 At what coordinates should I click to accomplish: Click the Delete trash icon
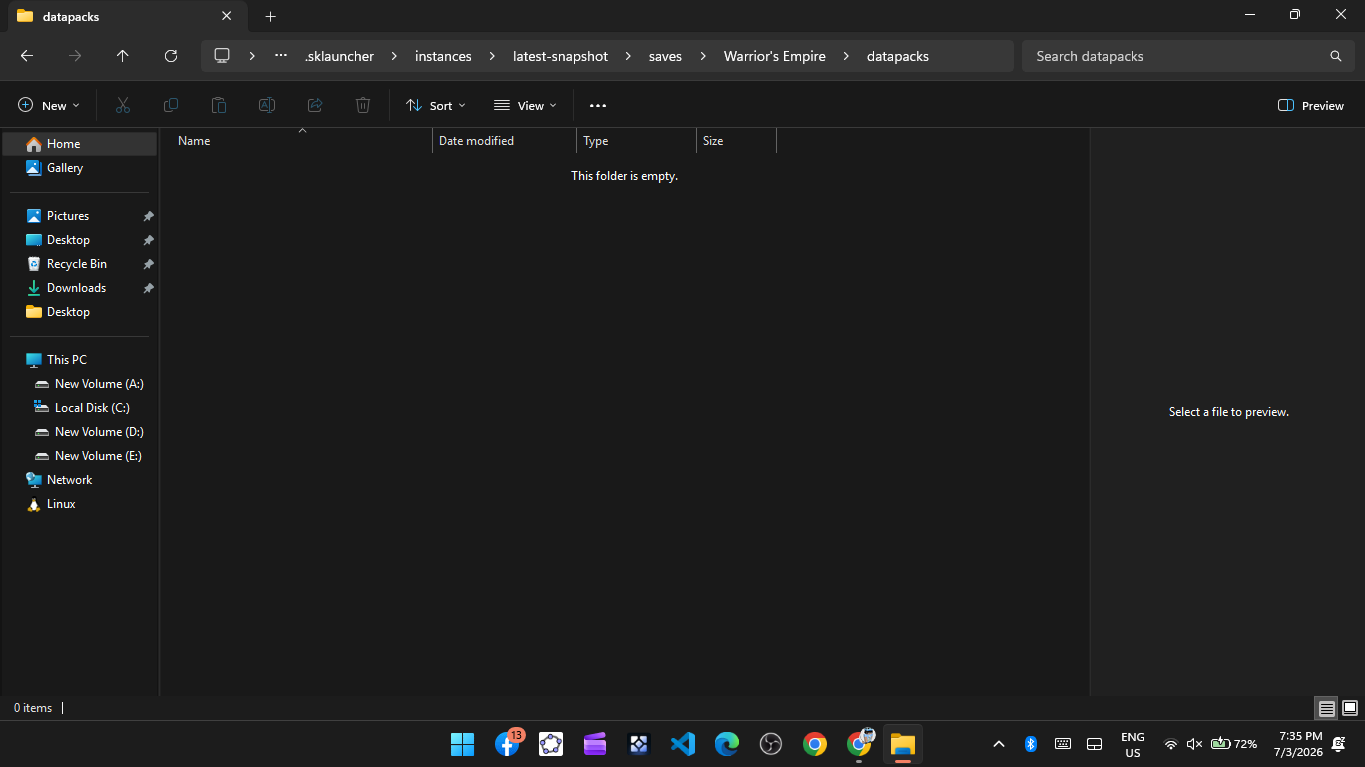coord(363,105)
